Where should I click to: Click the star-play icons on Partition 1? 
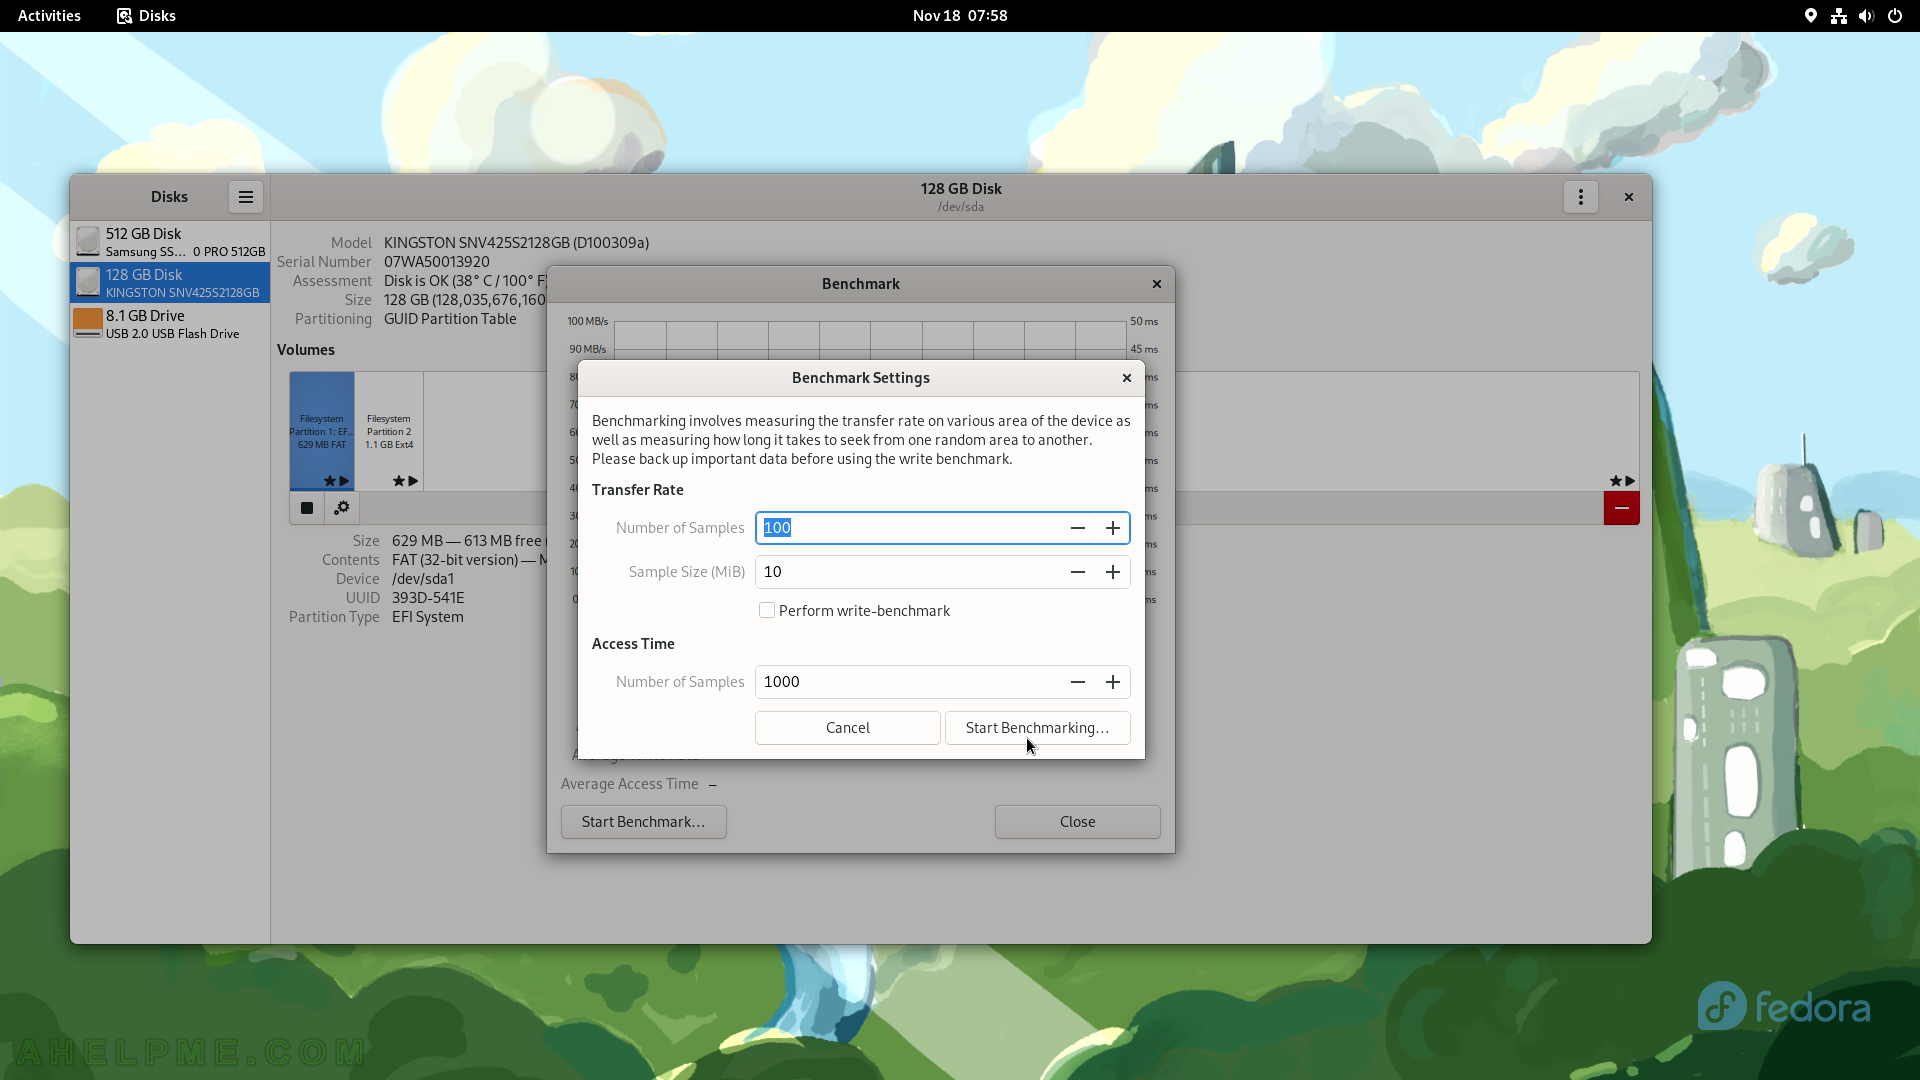tap(336, 481)
